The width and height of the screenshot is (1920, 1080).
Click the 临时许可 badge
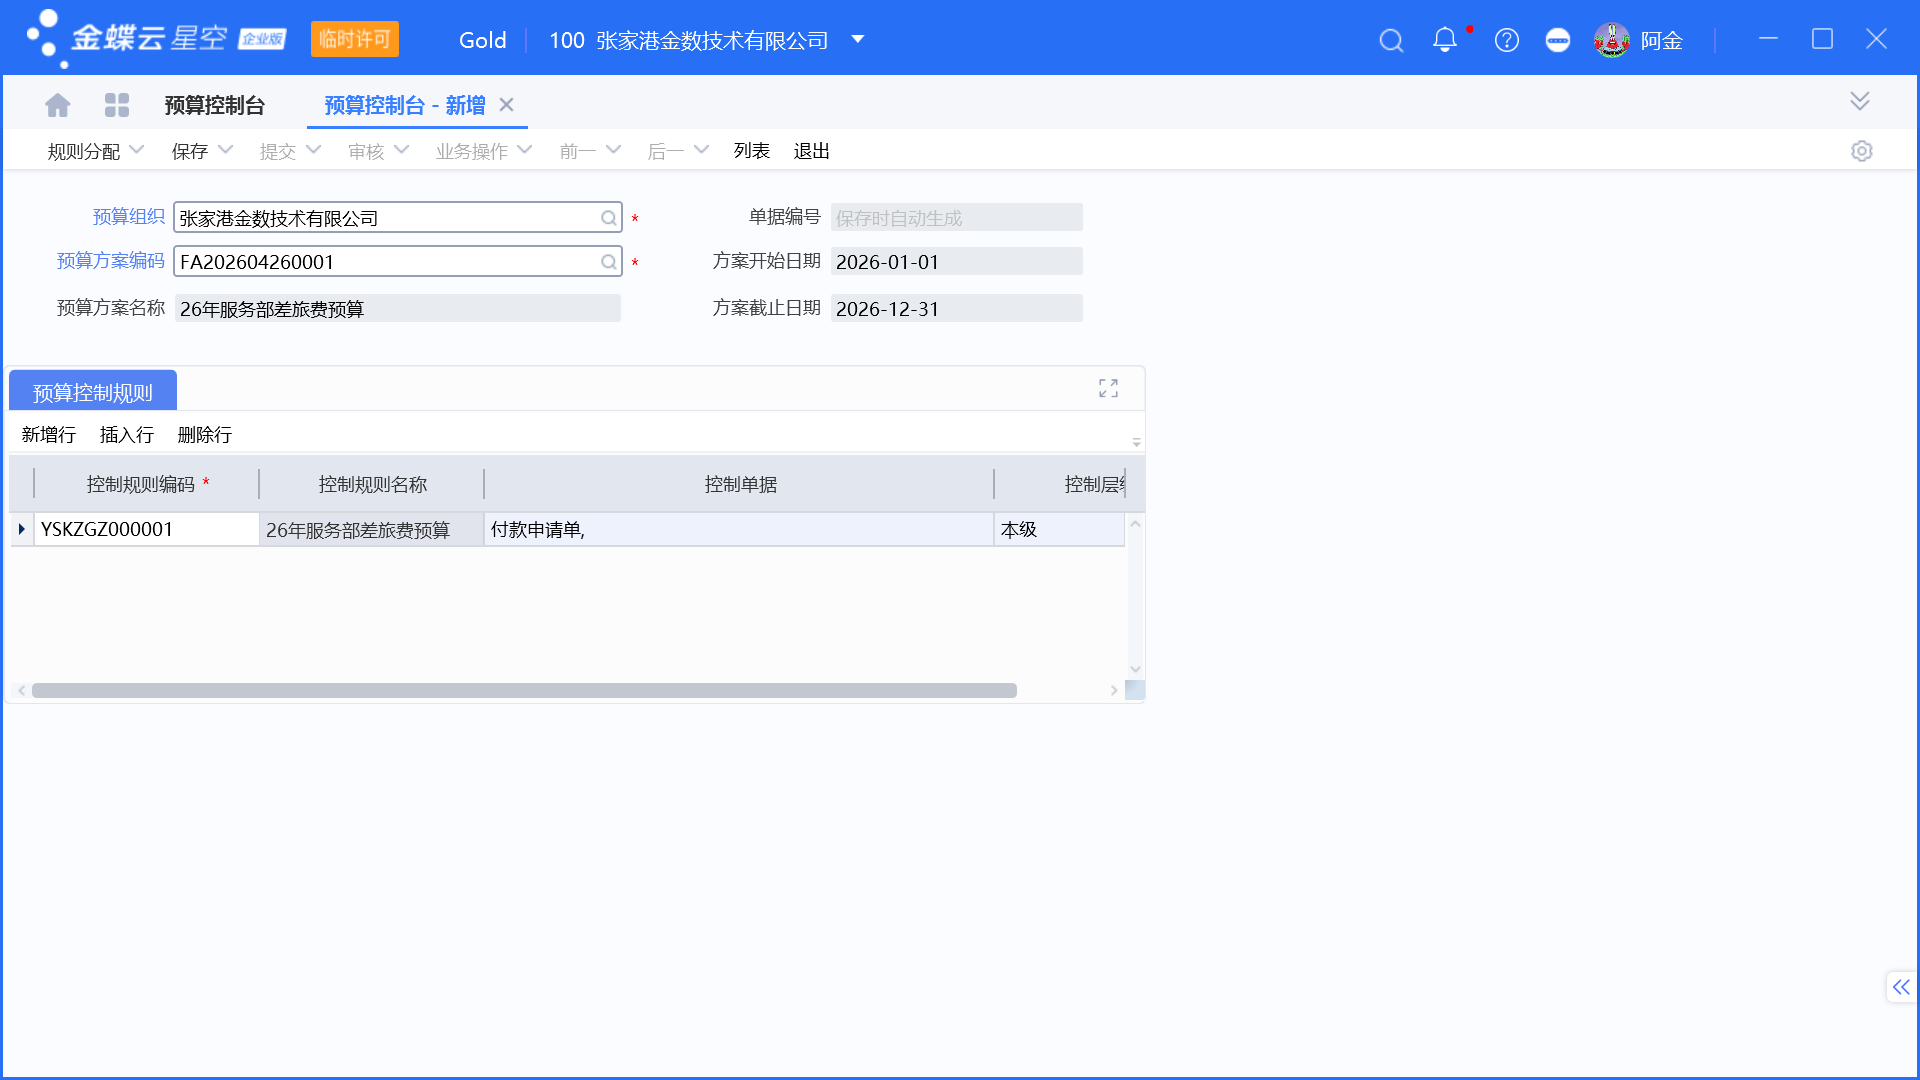(355, 39)
